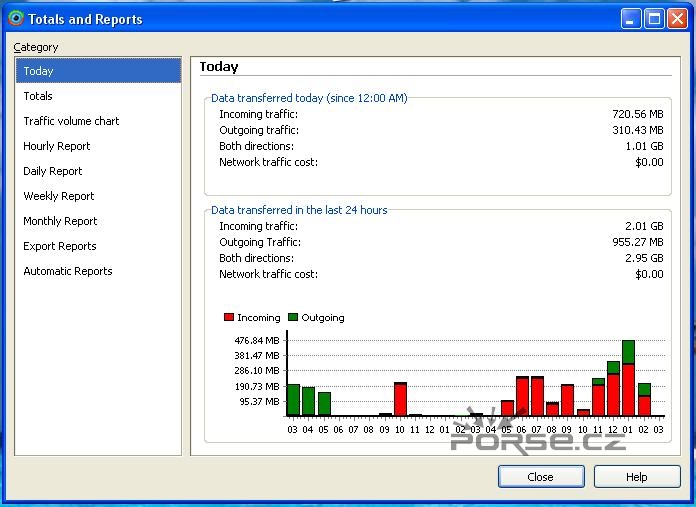Viewport: 696px width, 507px height.
Task: Click the bar at hour 10 in chart
Action: click(400, 399)
